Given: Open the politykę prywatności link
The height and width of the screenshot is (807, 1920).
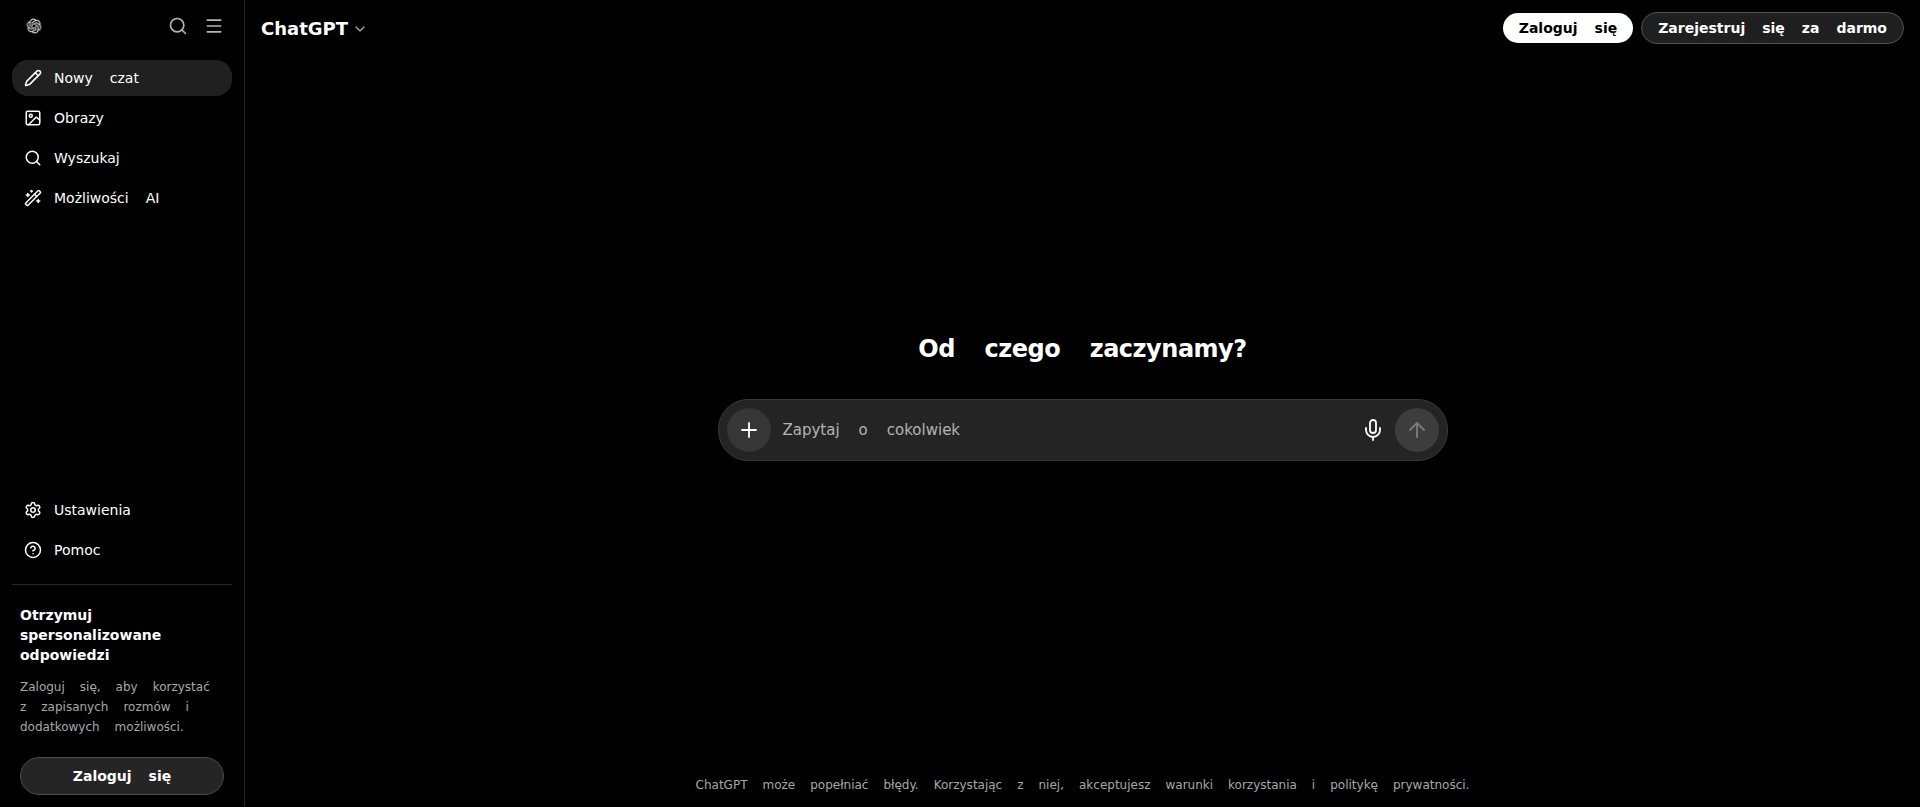Looking at the screenshot, I should 1398,785.
